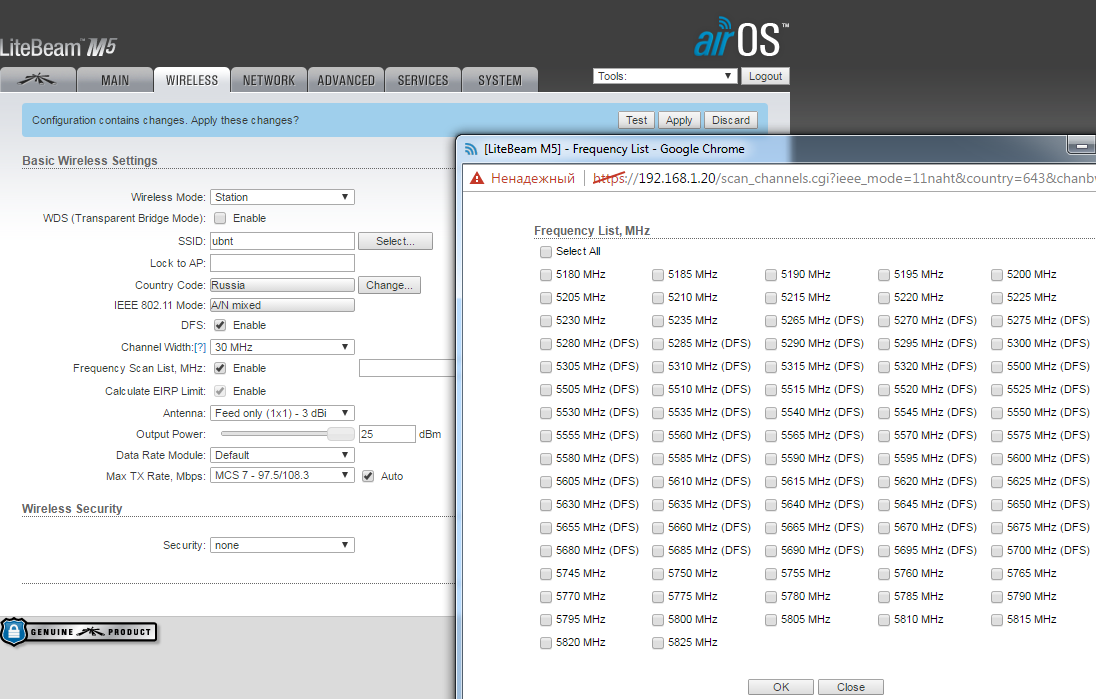Check the 5690 MHz (DFS) frequency
Screen dimensions: 1096x699
(x=770, y=551)
